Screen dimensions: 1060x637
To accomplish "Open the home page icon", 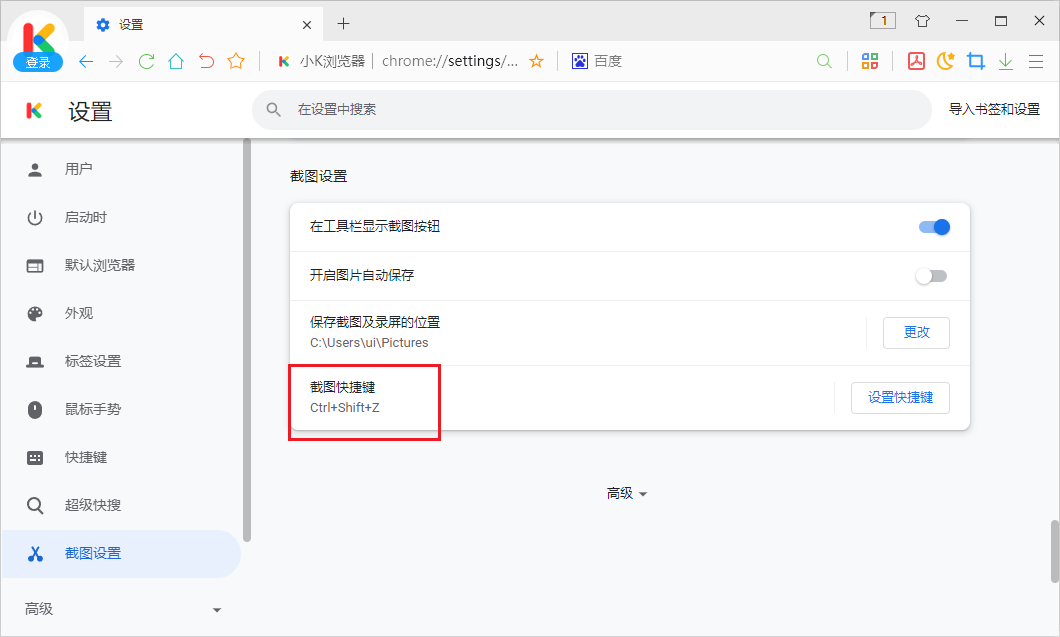I will click(176, 62).
